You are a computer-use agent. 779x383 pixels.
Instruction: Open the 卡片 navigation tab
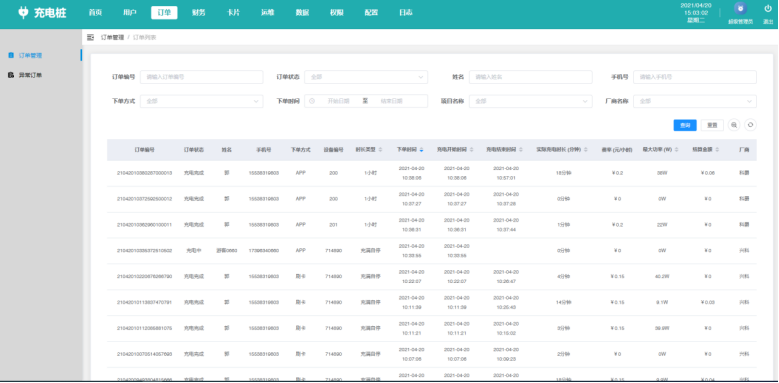(x=233, y=13)
